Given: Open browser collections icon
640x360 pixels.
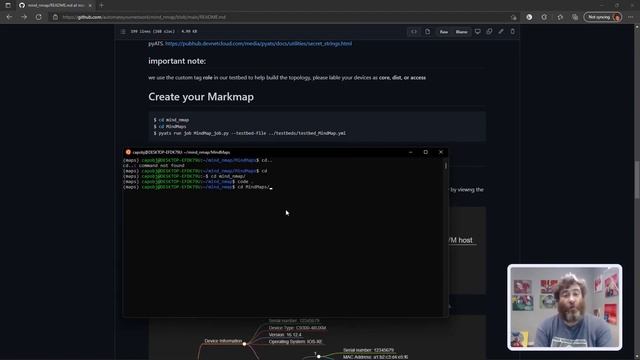Looking at the screenshot, I should (575, 17).
